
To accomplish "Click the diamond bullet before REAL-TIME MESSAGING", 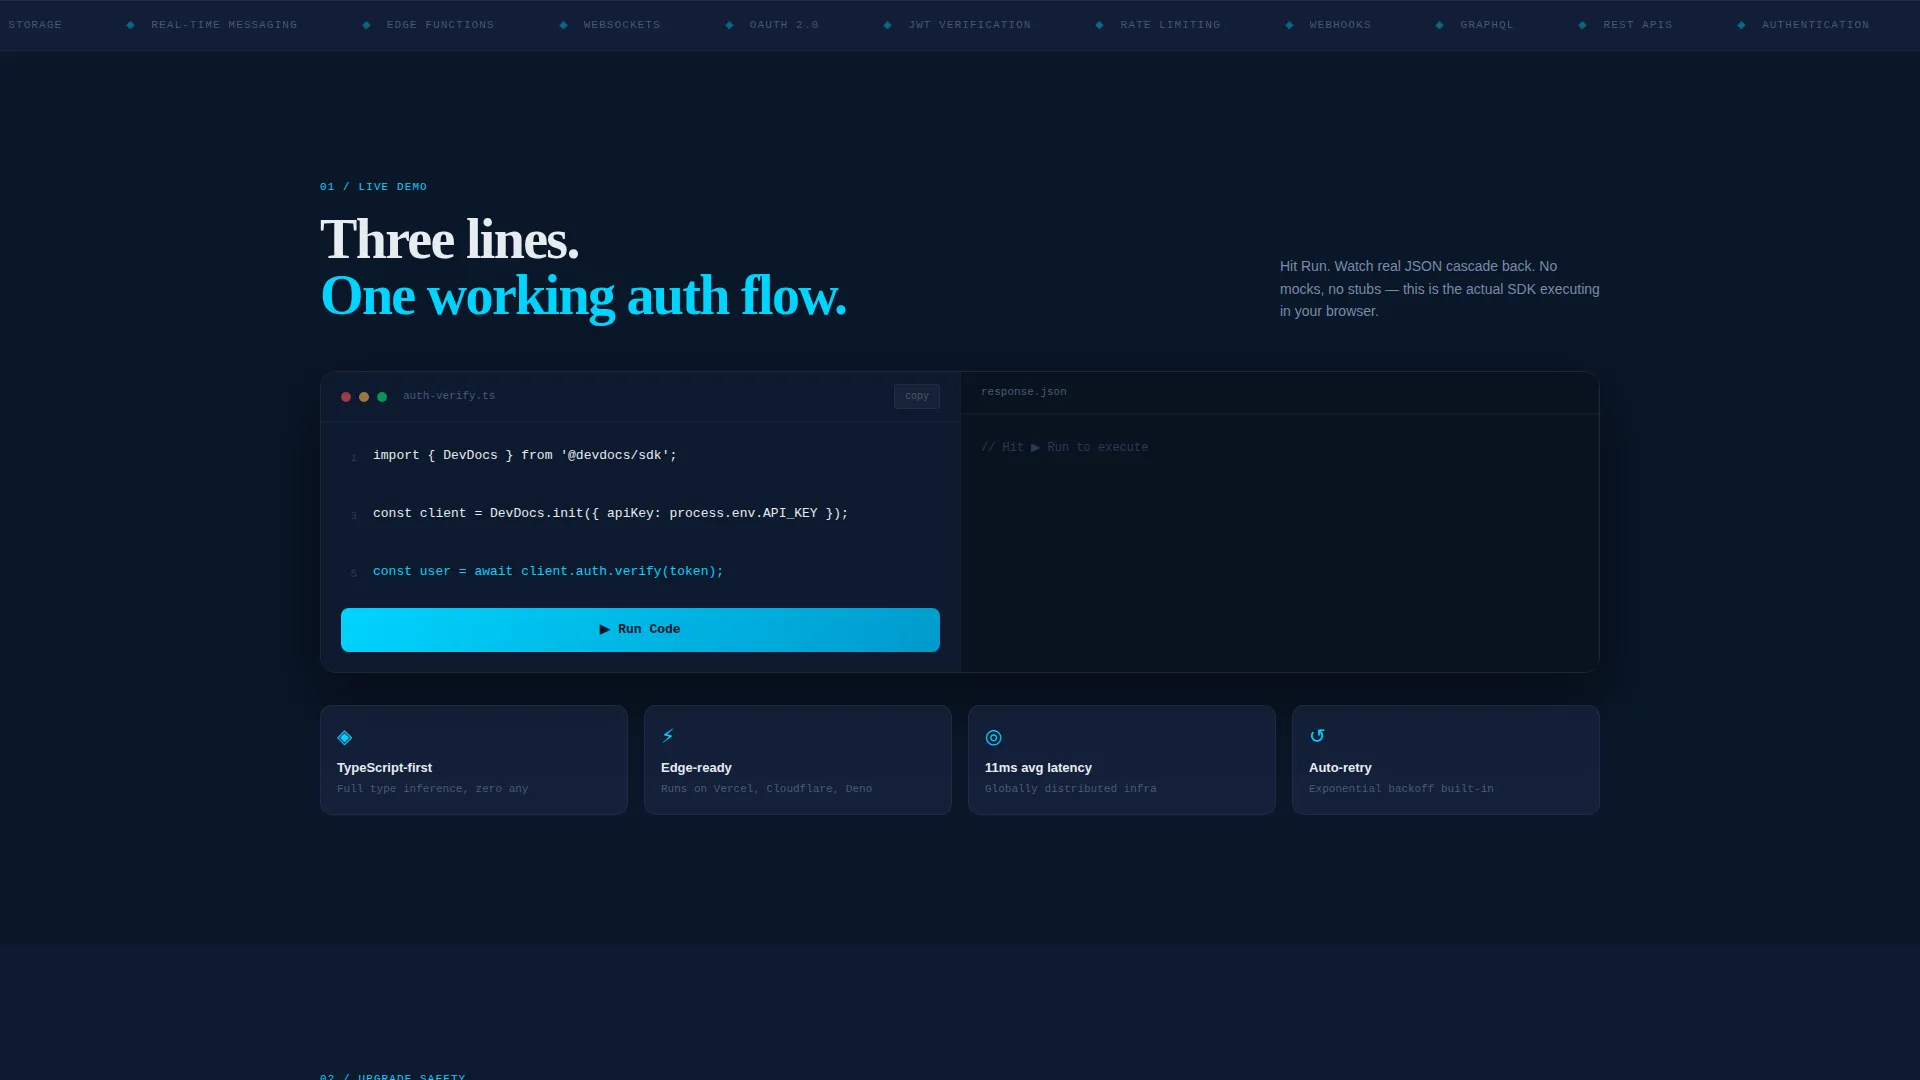I will pos(130,25).
